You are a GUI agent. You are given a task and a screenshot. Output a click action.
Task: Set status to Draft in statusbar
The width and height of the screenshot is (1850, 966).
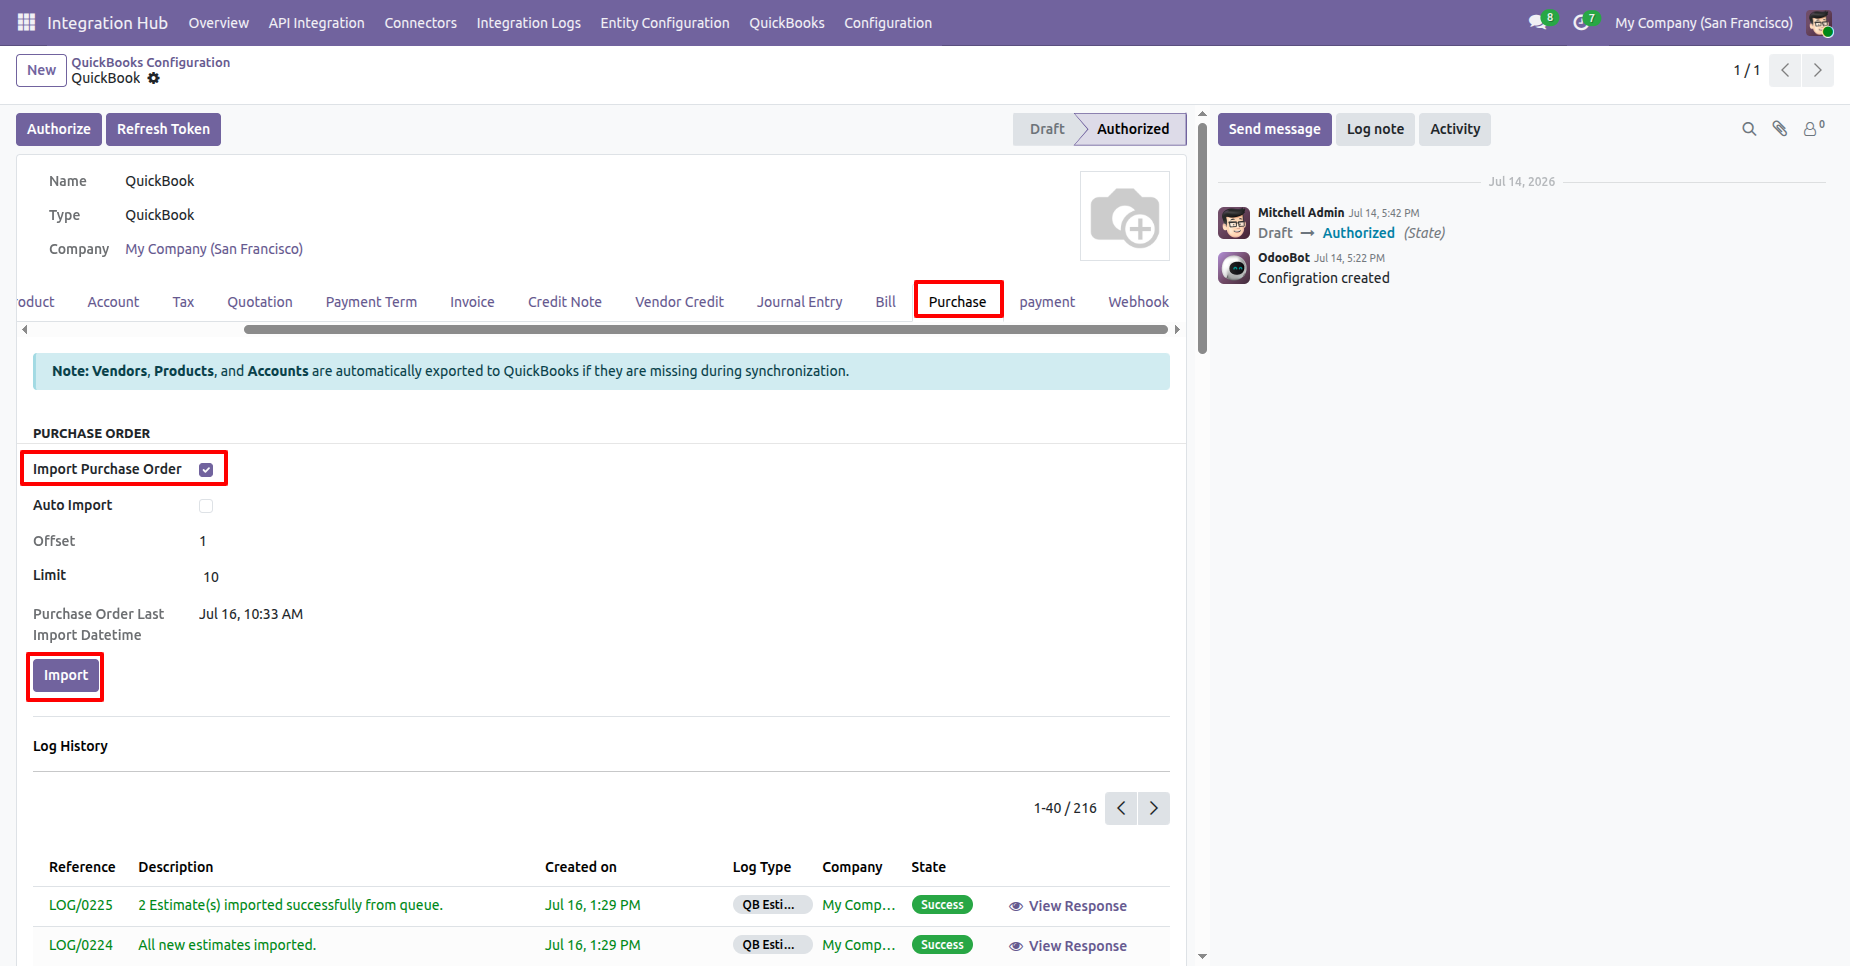1047,129
